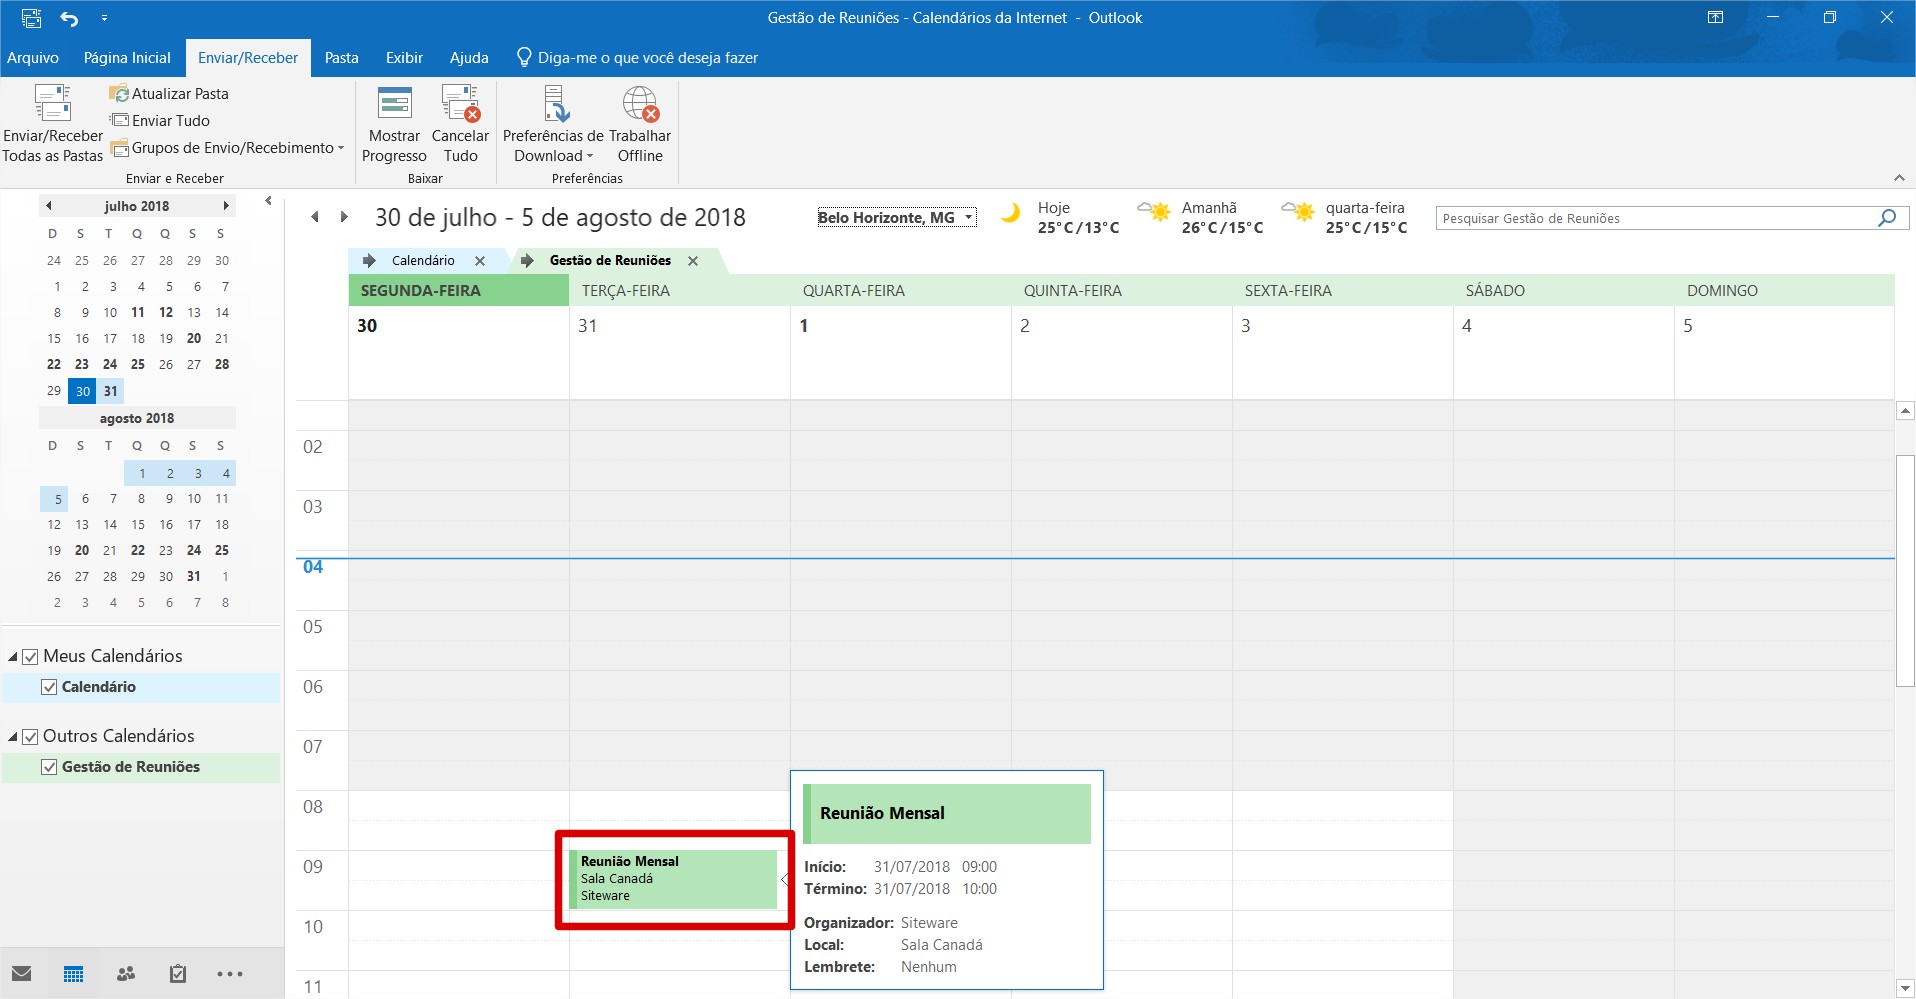Click the Cancelar Tudo icon
Viewport: 1916px width, 999px height.
click(460, 103)
